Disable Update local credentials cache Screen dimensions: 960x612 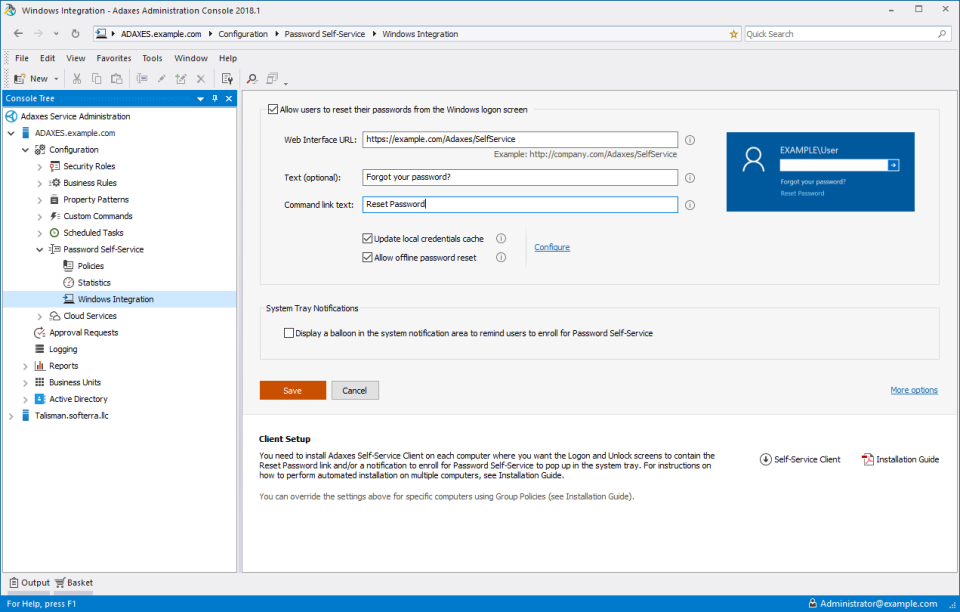click(368, 238)
